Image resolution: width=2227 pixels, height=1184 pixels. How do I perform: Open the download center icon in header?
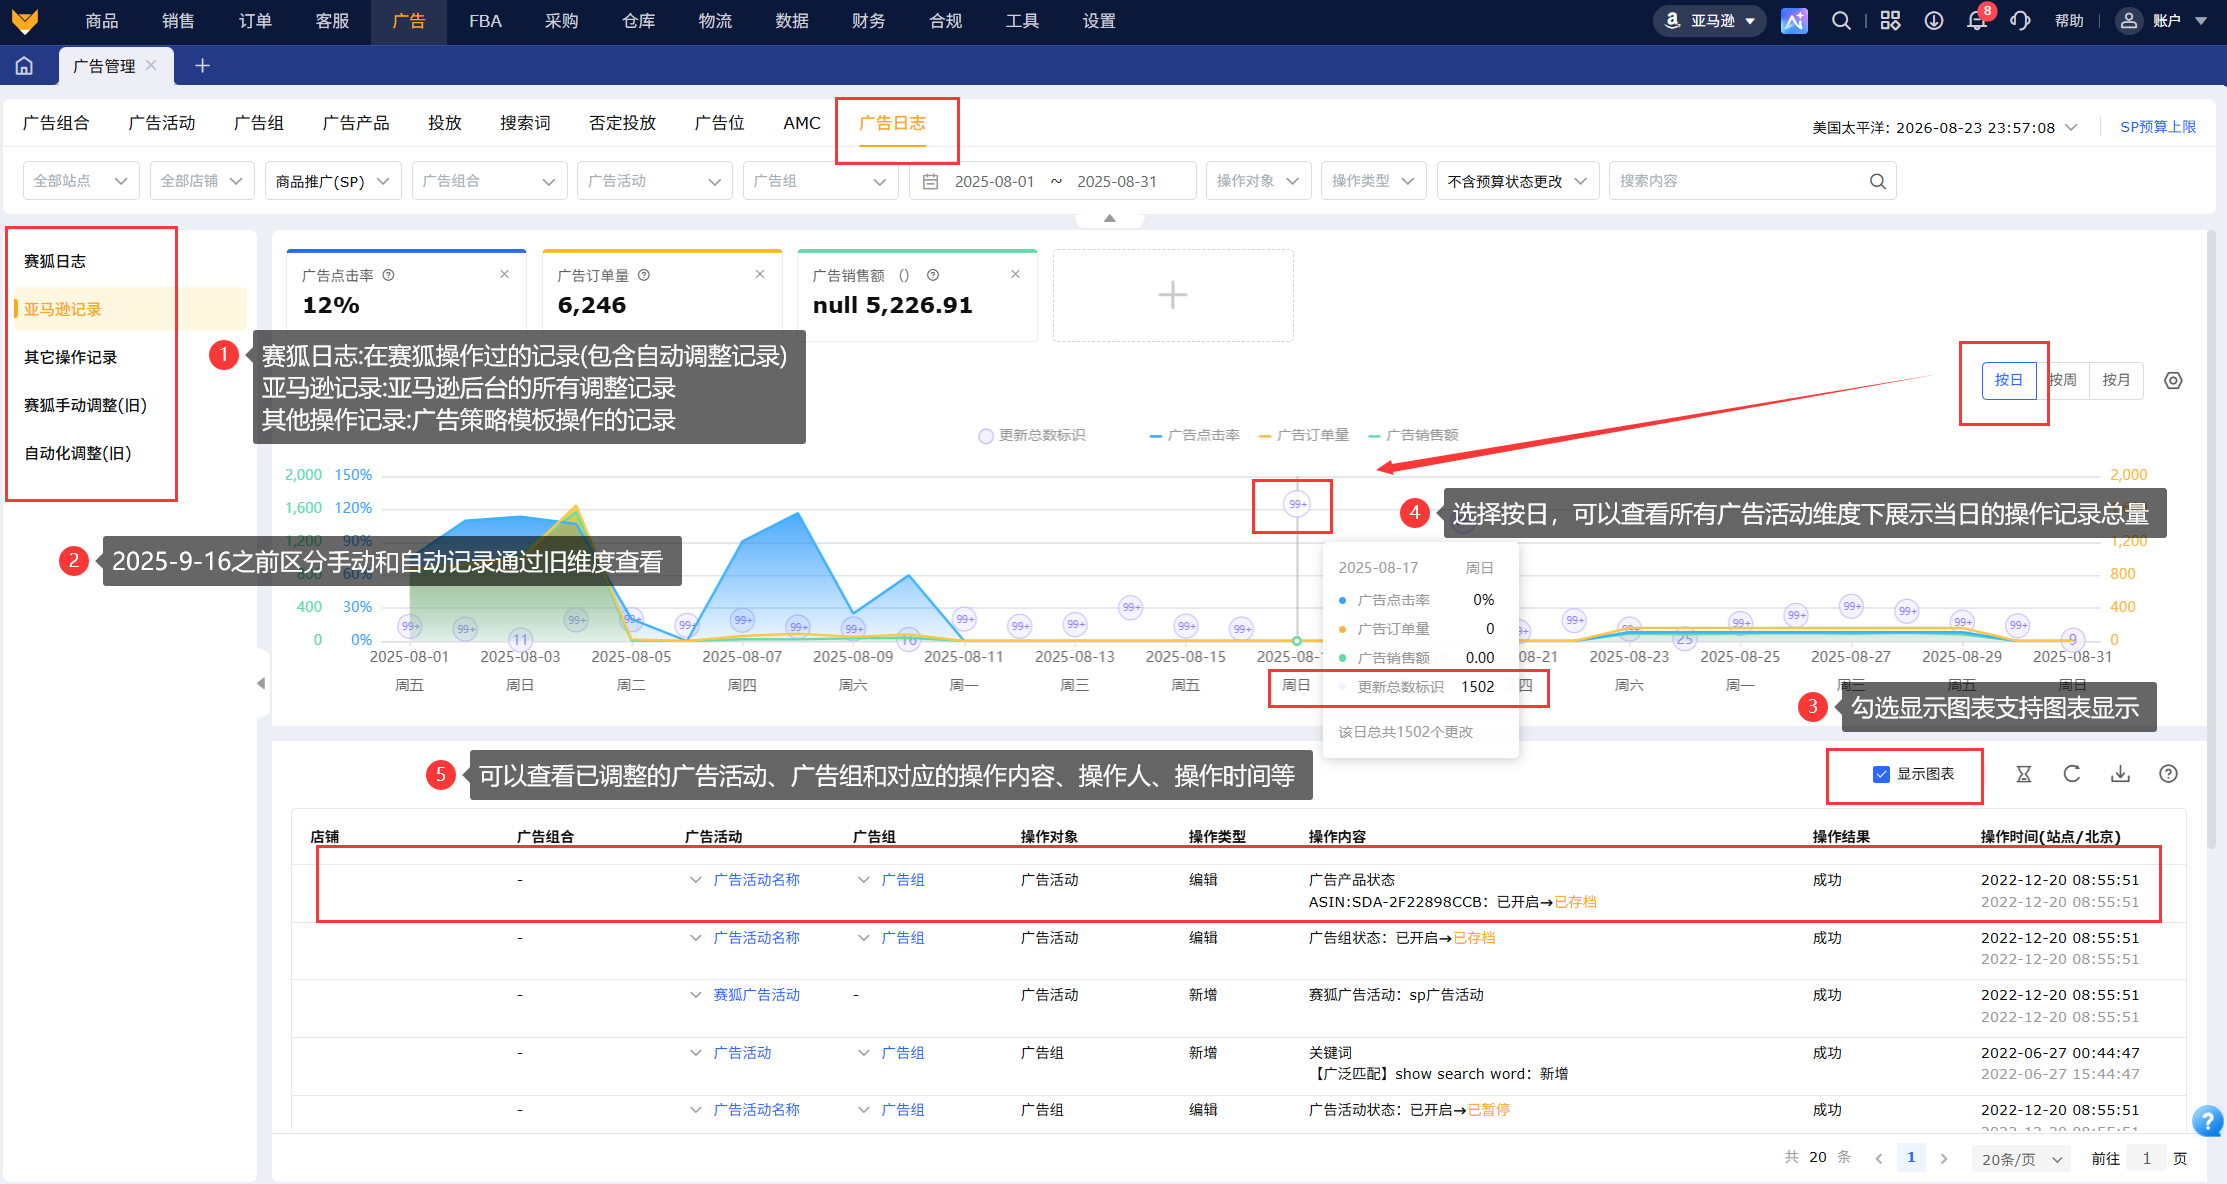pos(1934,21)
